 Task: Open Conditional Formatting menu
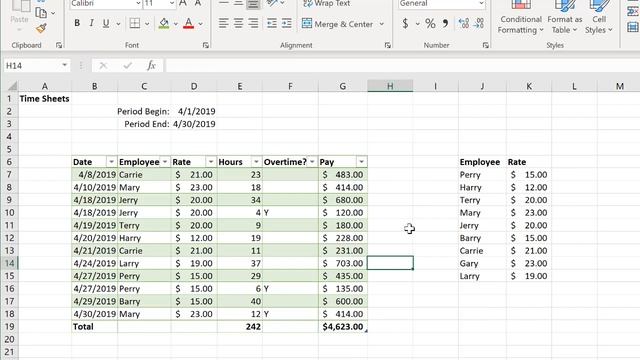(521, 18)
